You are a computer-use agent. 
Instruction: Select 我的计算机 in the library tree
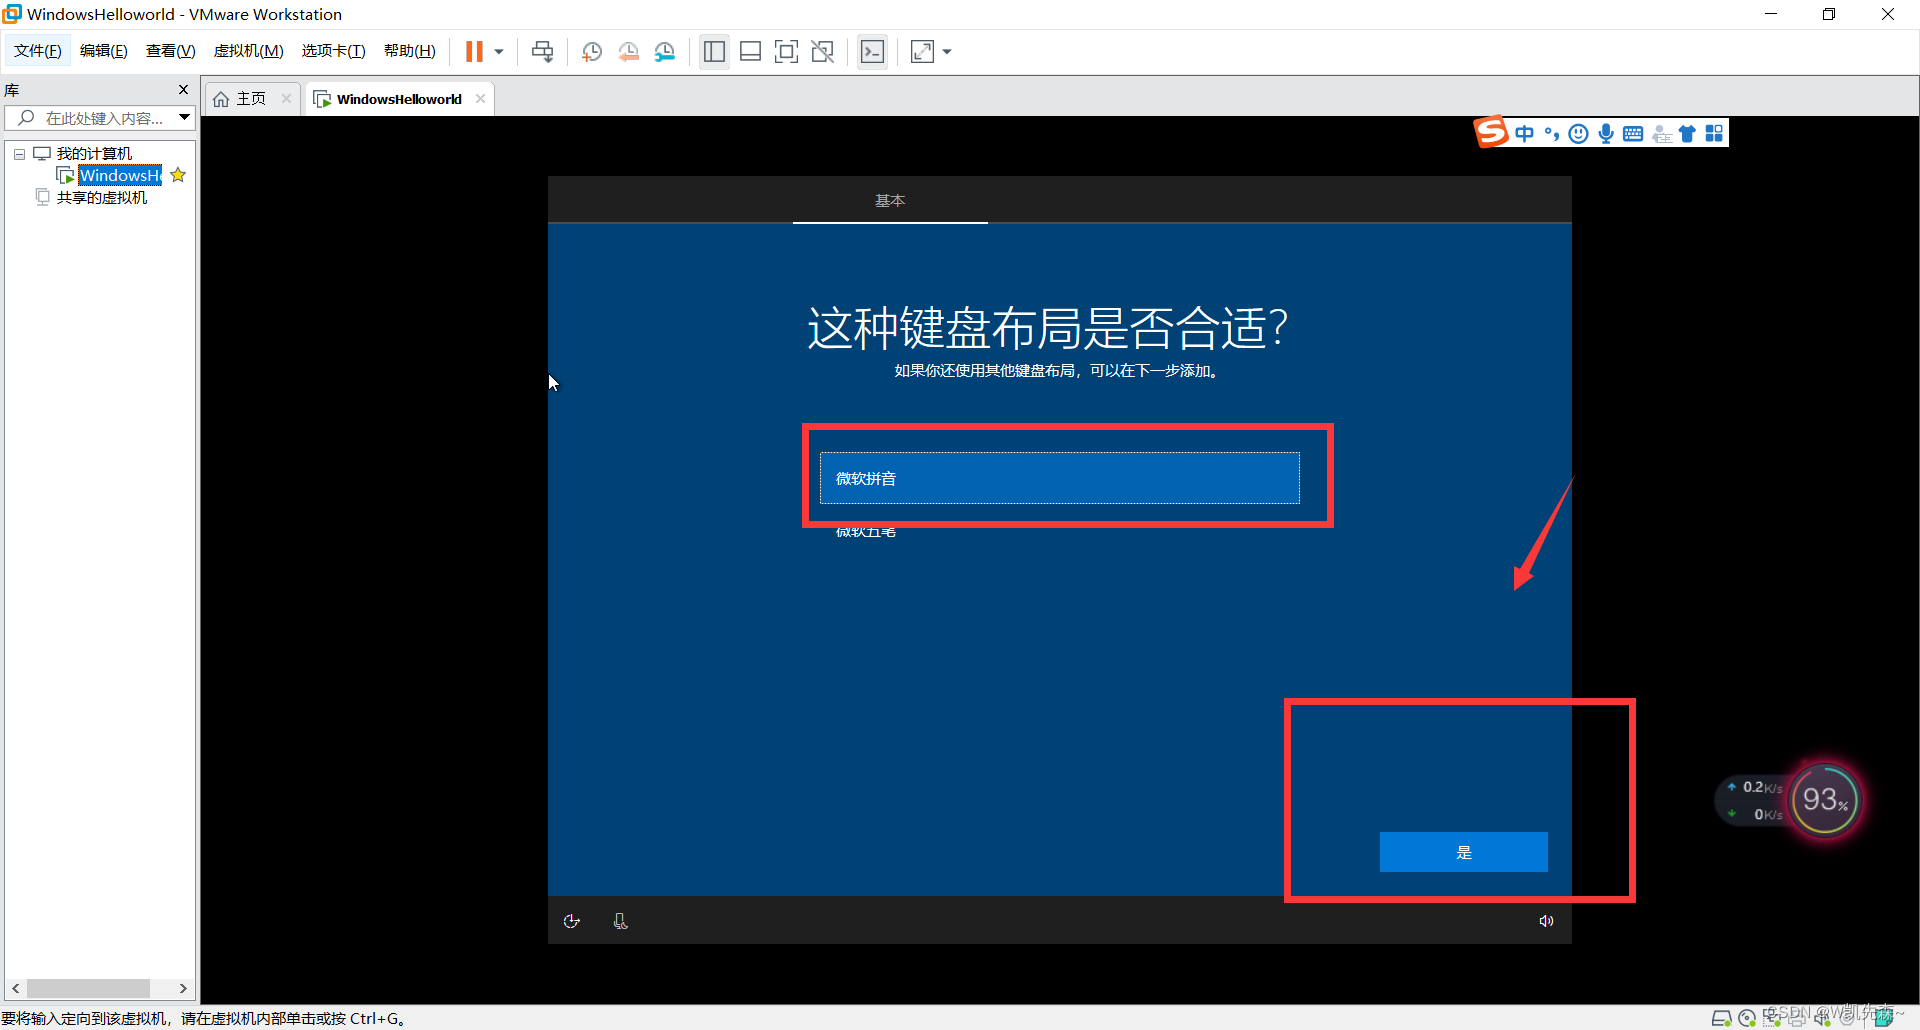[93, 154]
